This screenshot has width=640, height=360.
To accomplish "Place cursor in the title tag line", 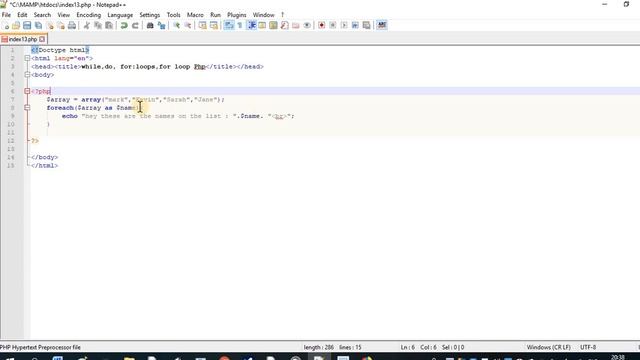I will 147,67.
